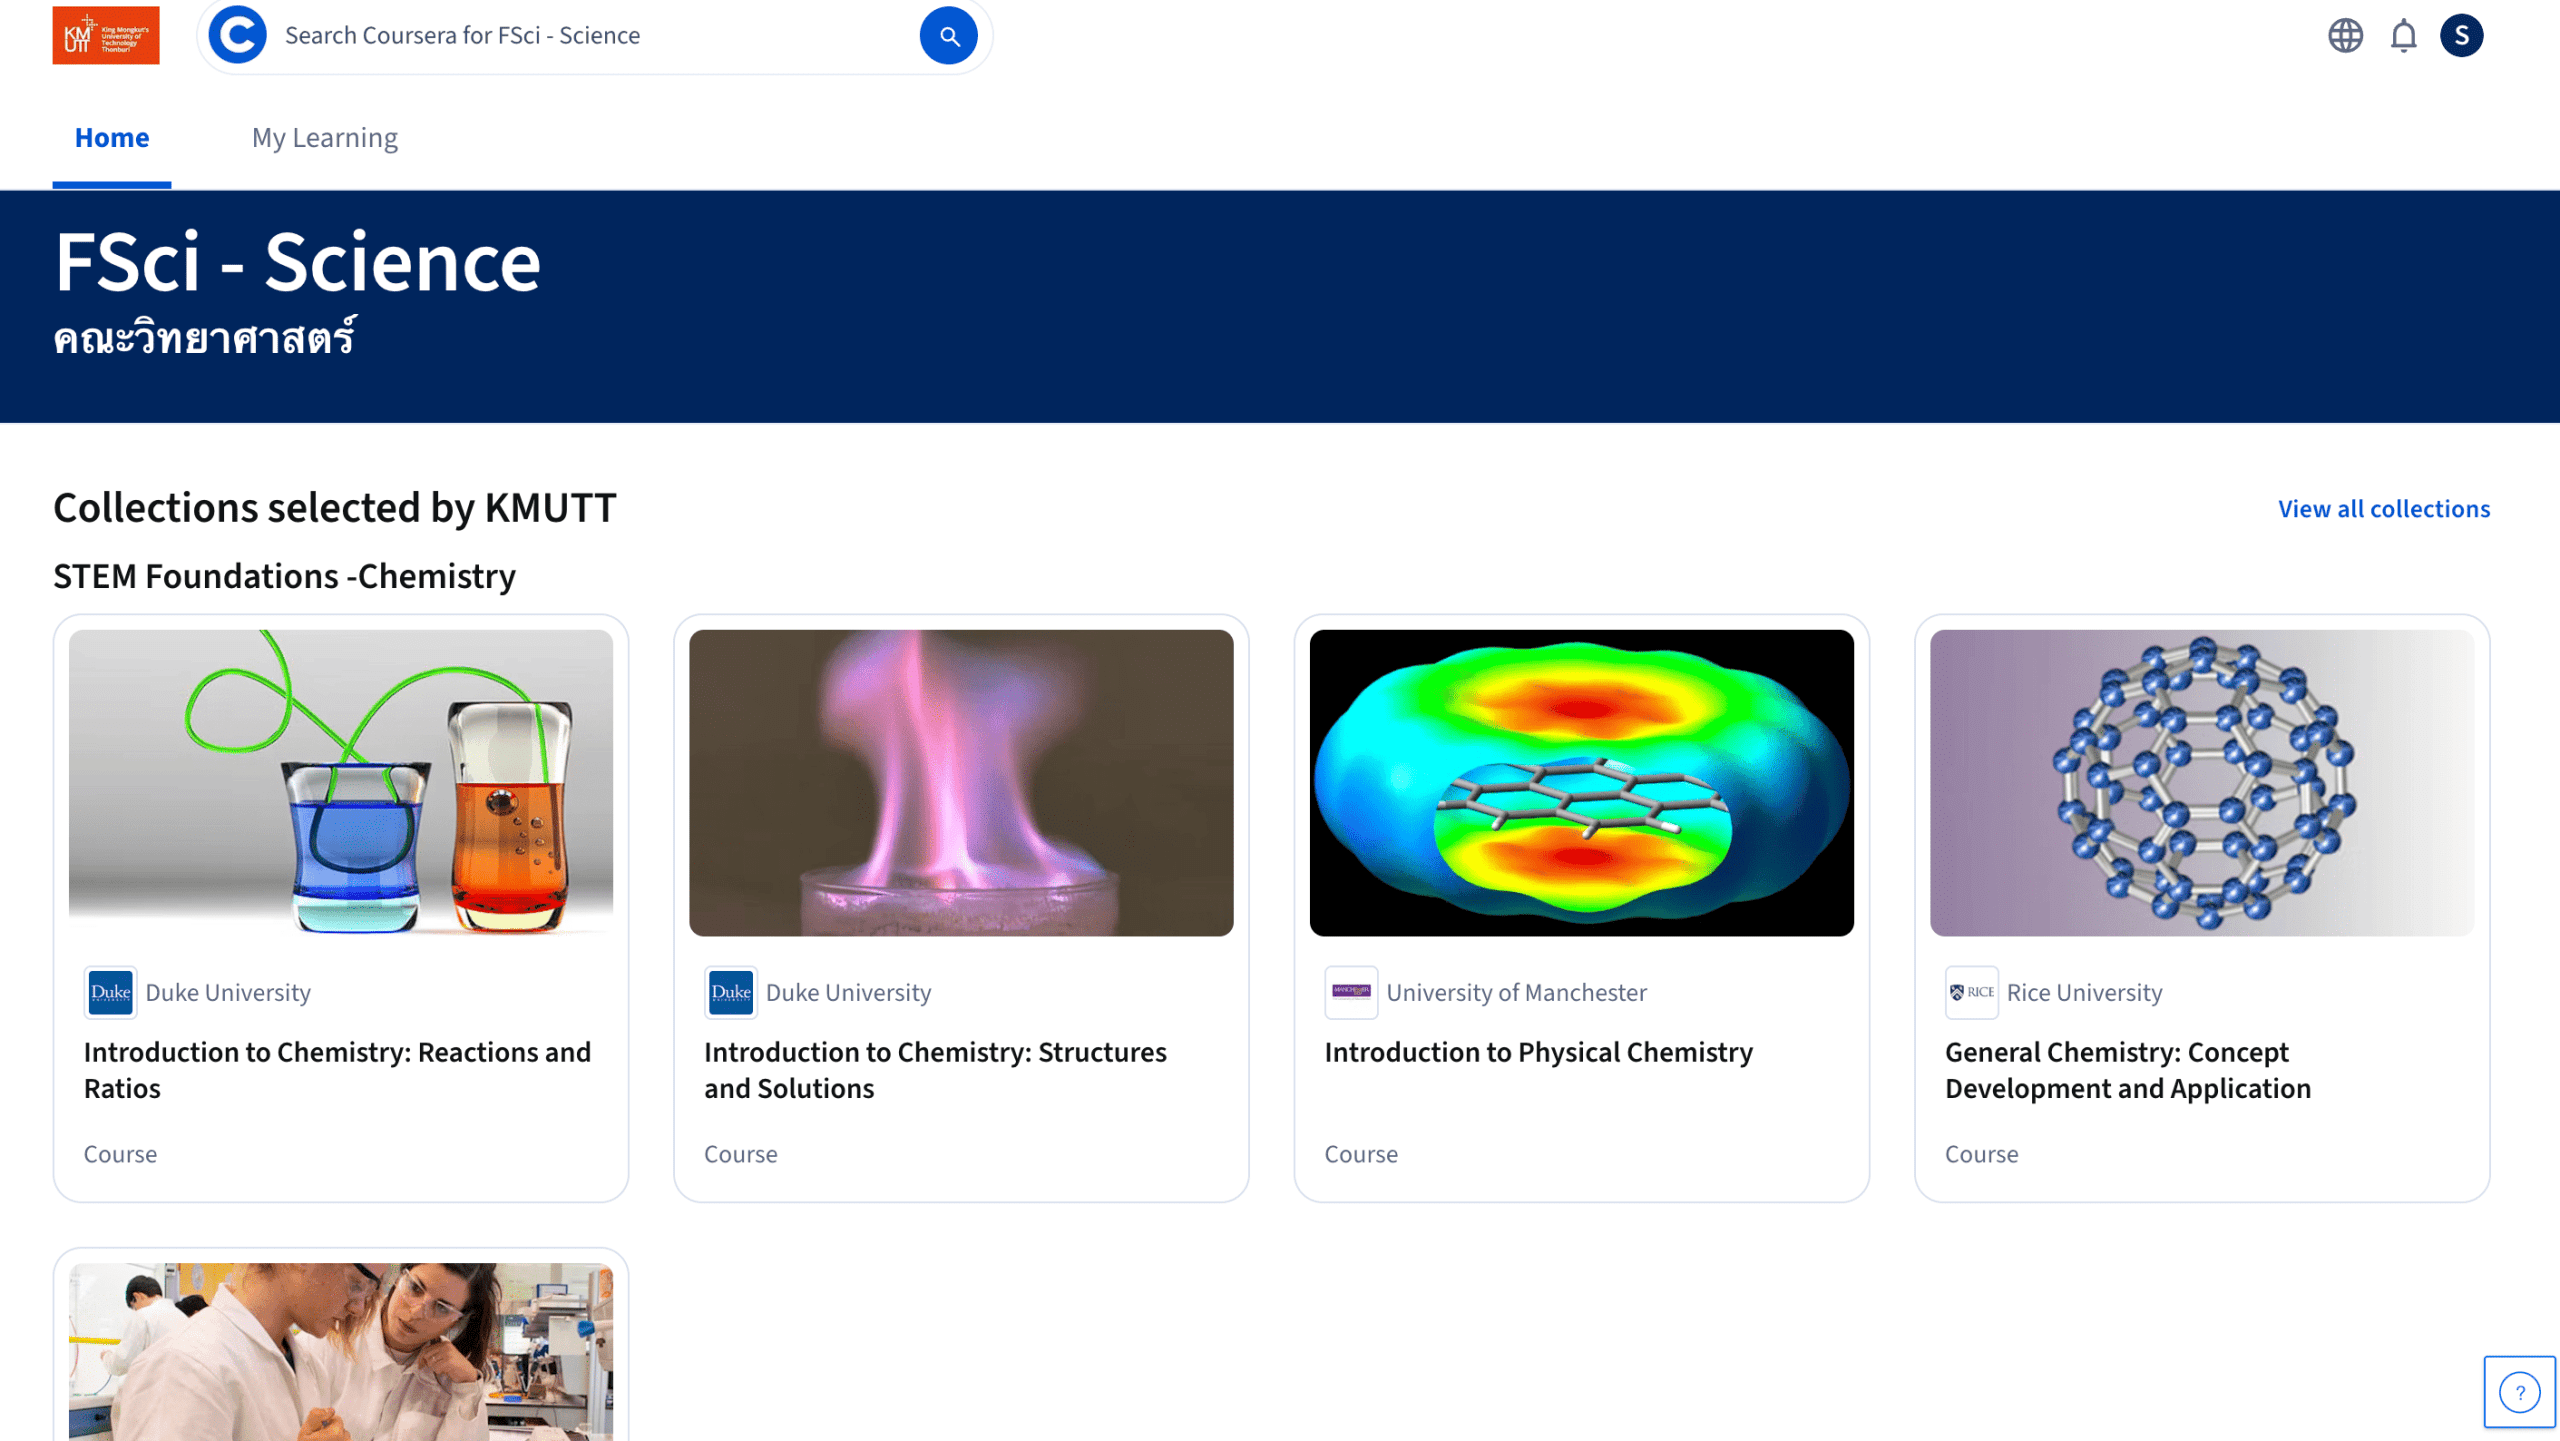The width and height of the screenshot is (2560, 1441).
Task: Open Introduction to Chemistry: Structures and Solutions
Action: tap(935, 1070)
